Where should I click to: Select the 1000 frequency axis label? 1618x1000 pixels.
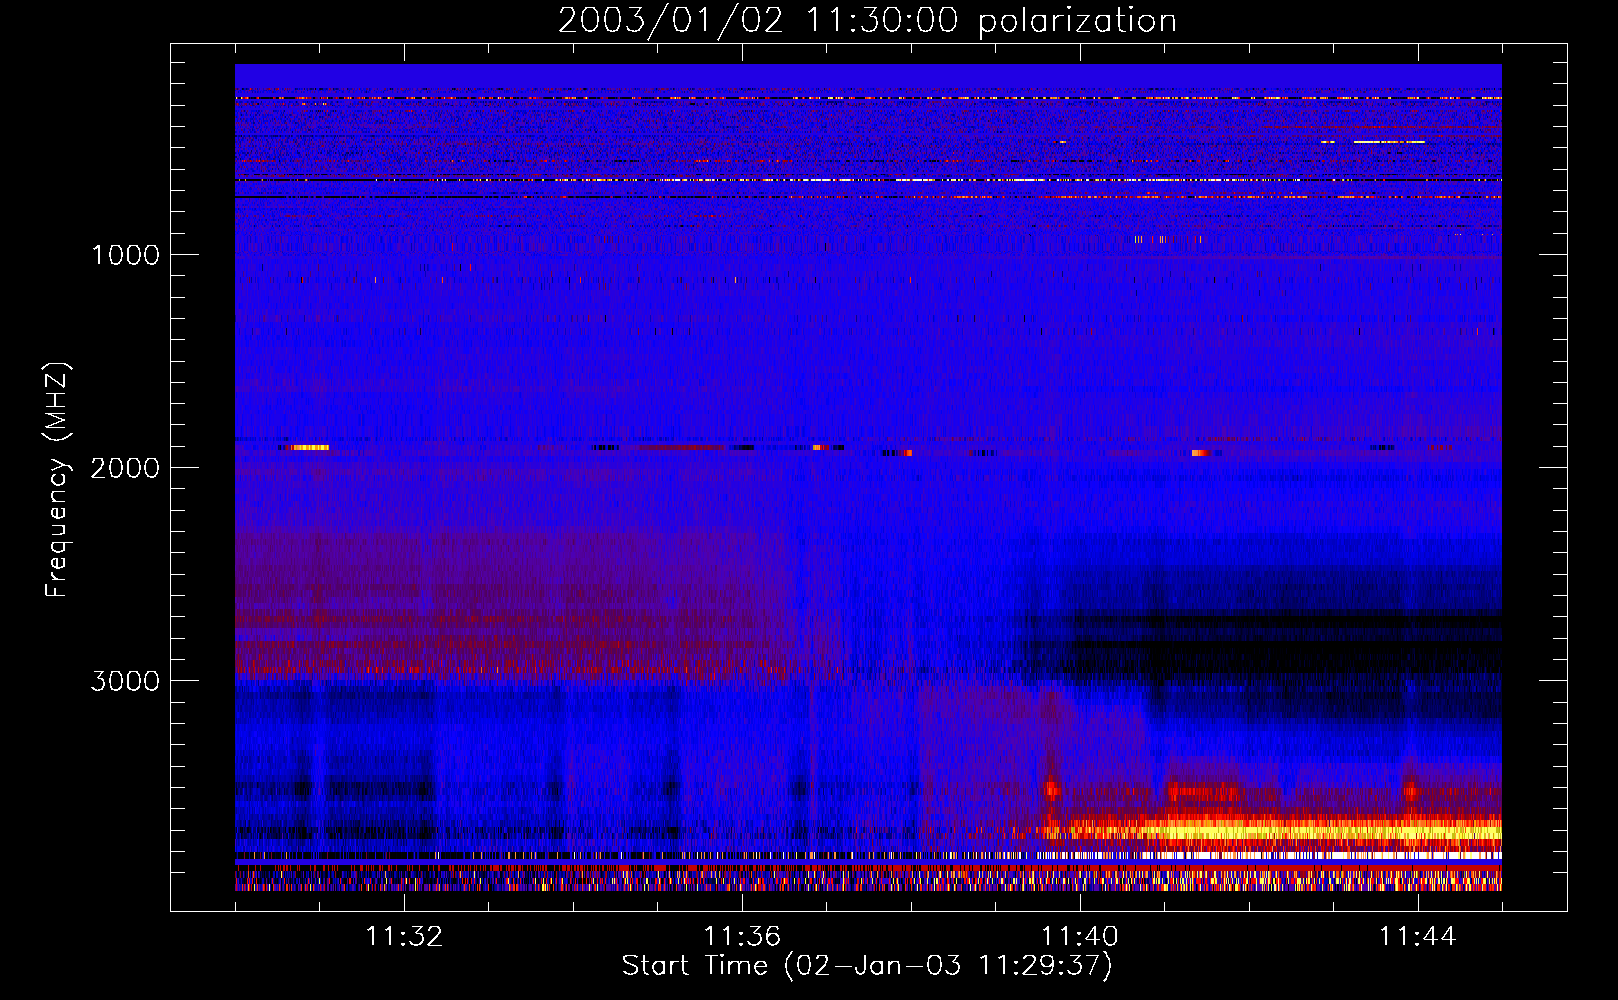(125, 255)
